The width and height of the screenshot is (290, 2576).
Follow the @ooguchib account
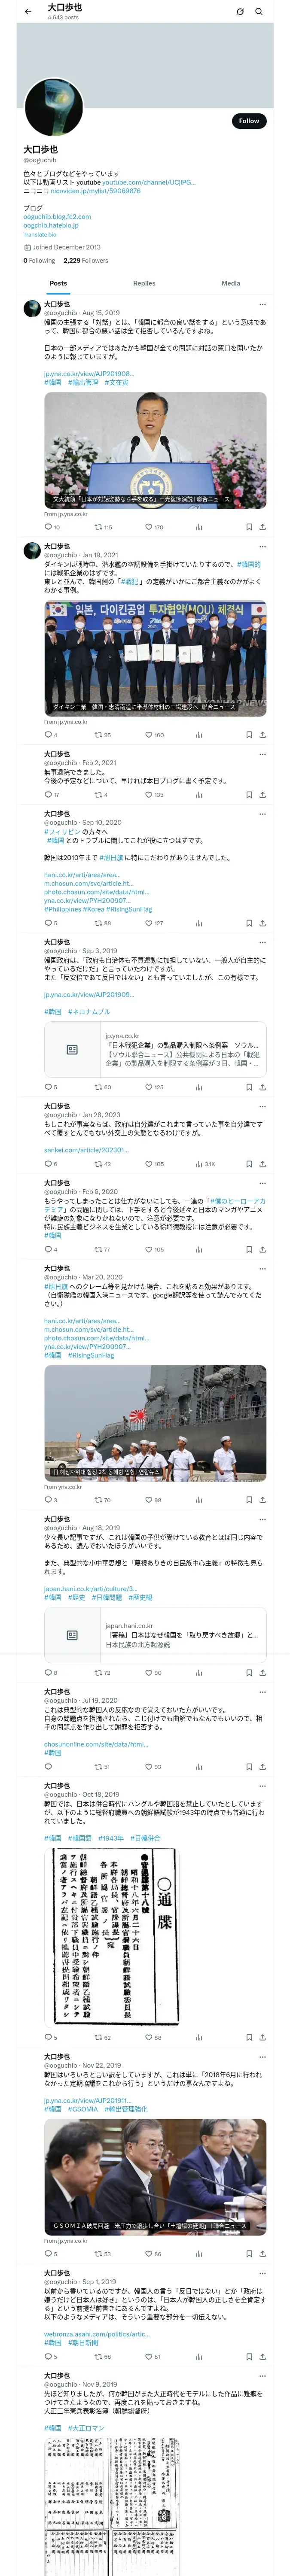click(249, 121)
